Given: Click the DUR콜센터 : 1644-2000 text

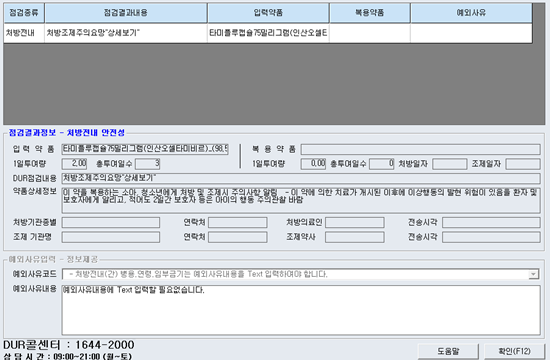Looking at the screenshot, I should coord(69,345).
